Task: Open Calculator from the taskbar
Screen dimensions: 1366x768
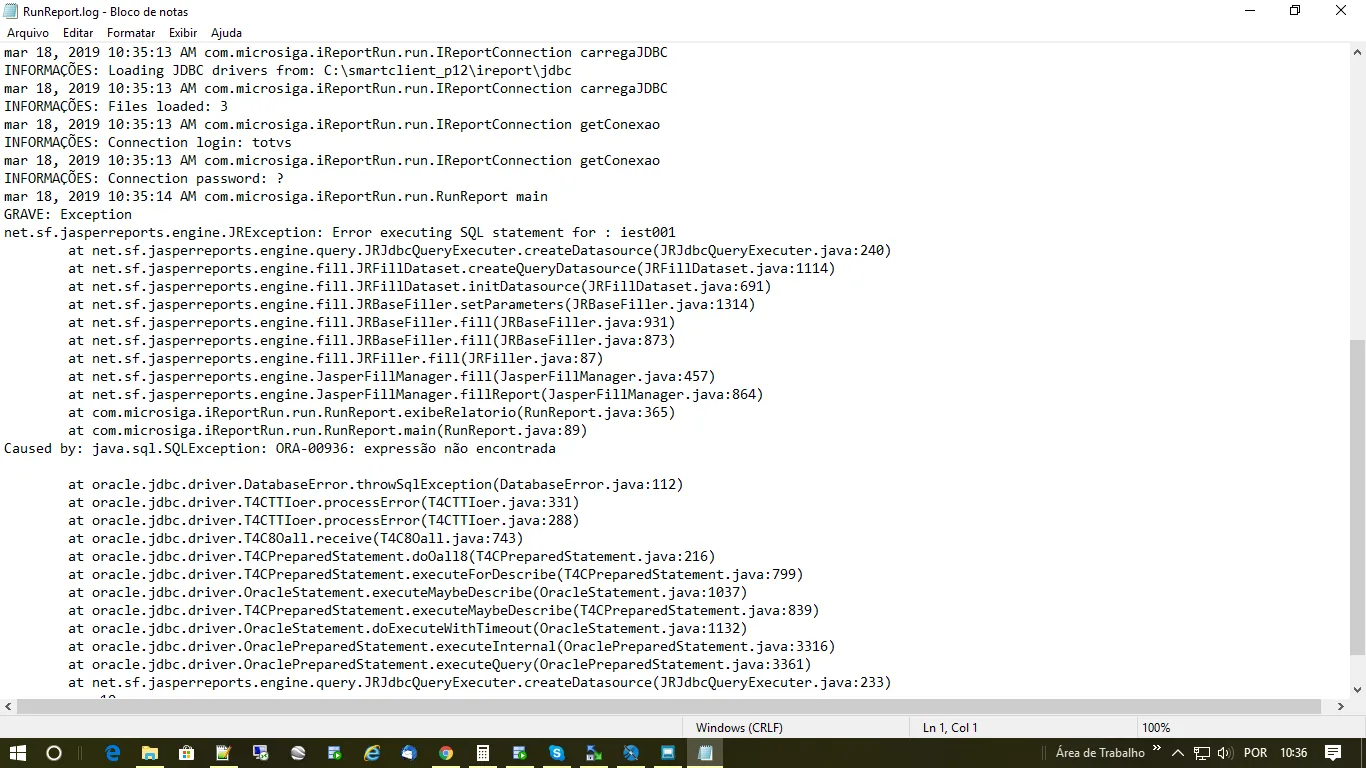Action: point(483,753)
